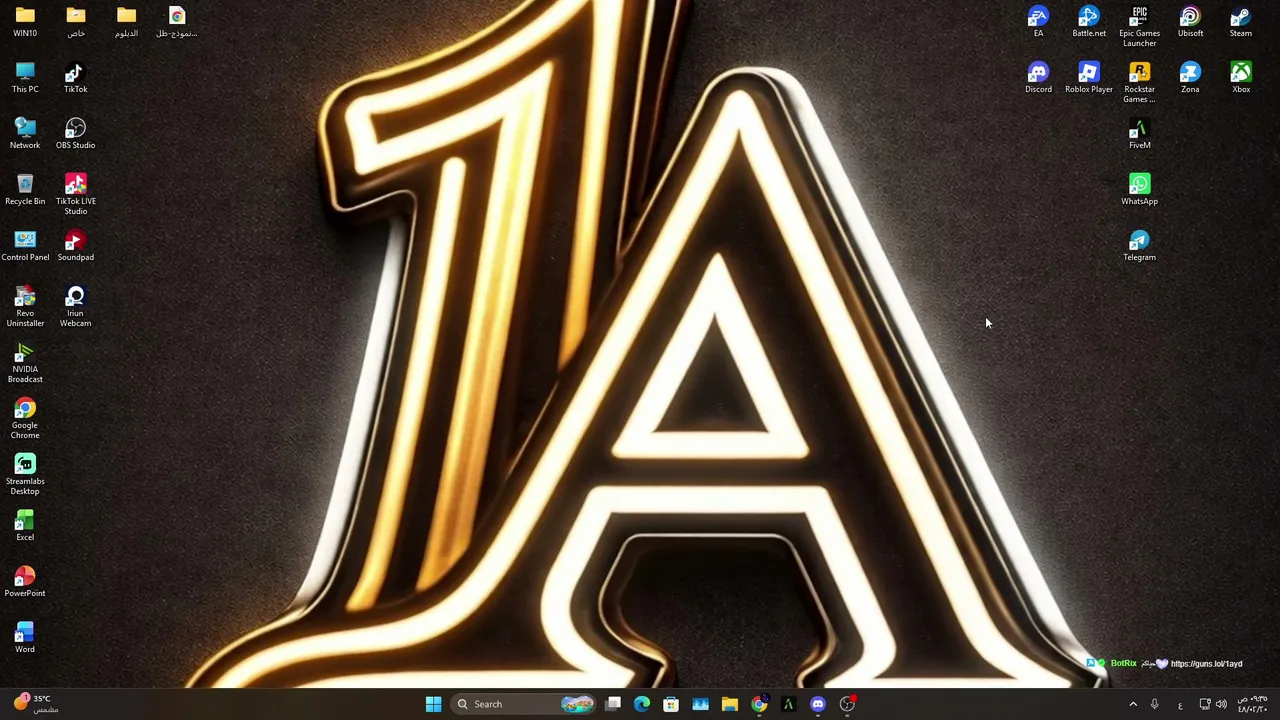Launch Discord from the desktop

pyautogui.click(x=1038, y=78)
